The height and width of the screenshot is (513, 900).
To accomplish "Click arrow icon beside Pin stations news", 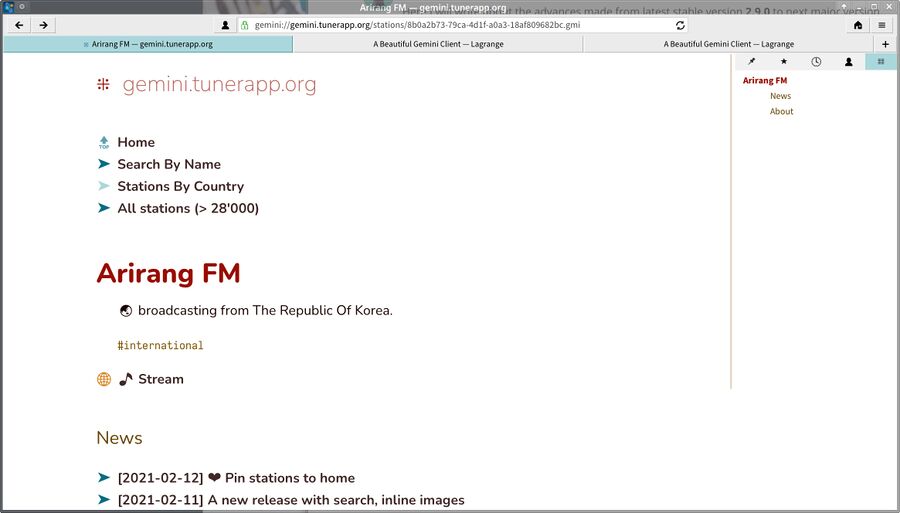I will click(x=104, y=477).
